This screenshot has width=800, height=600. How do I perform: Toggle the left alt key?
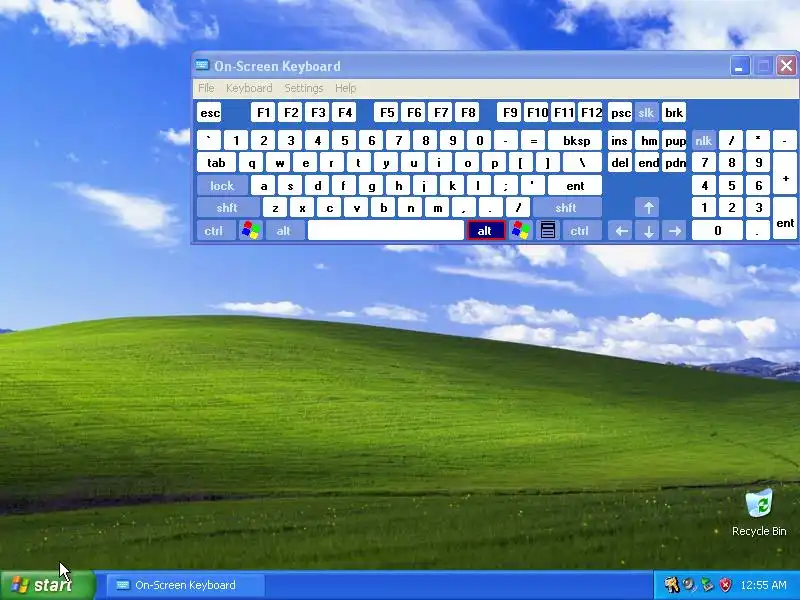[284, 231]
